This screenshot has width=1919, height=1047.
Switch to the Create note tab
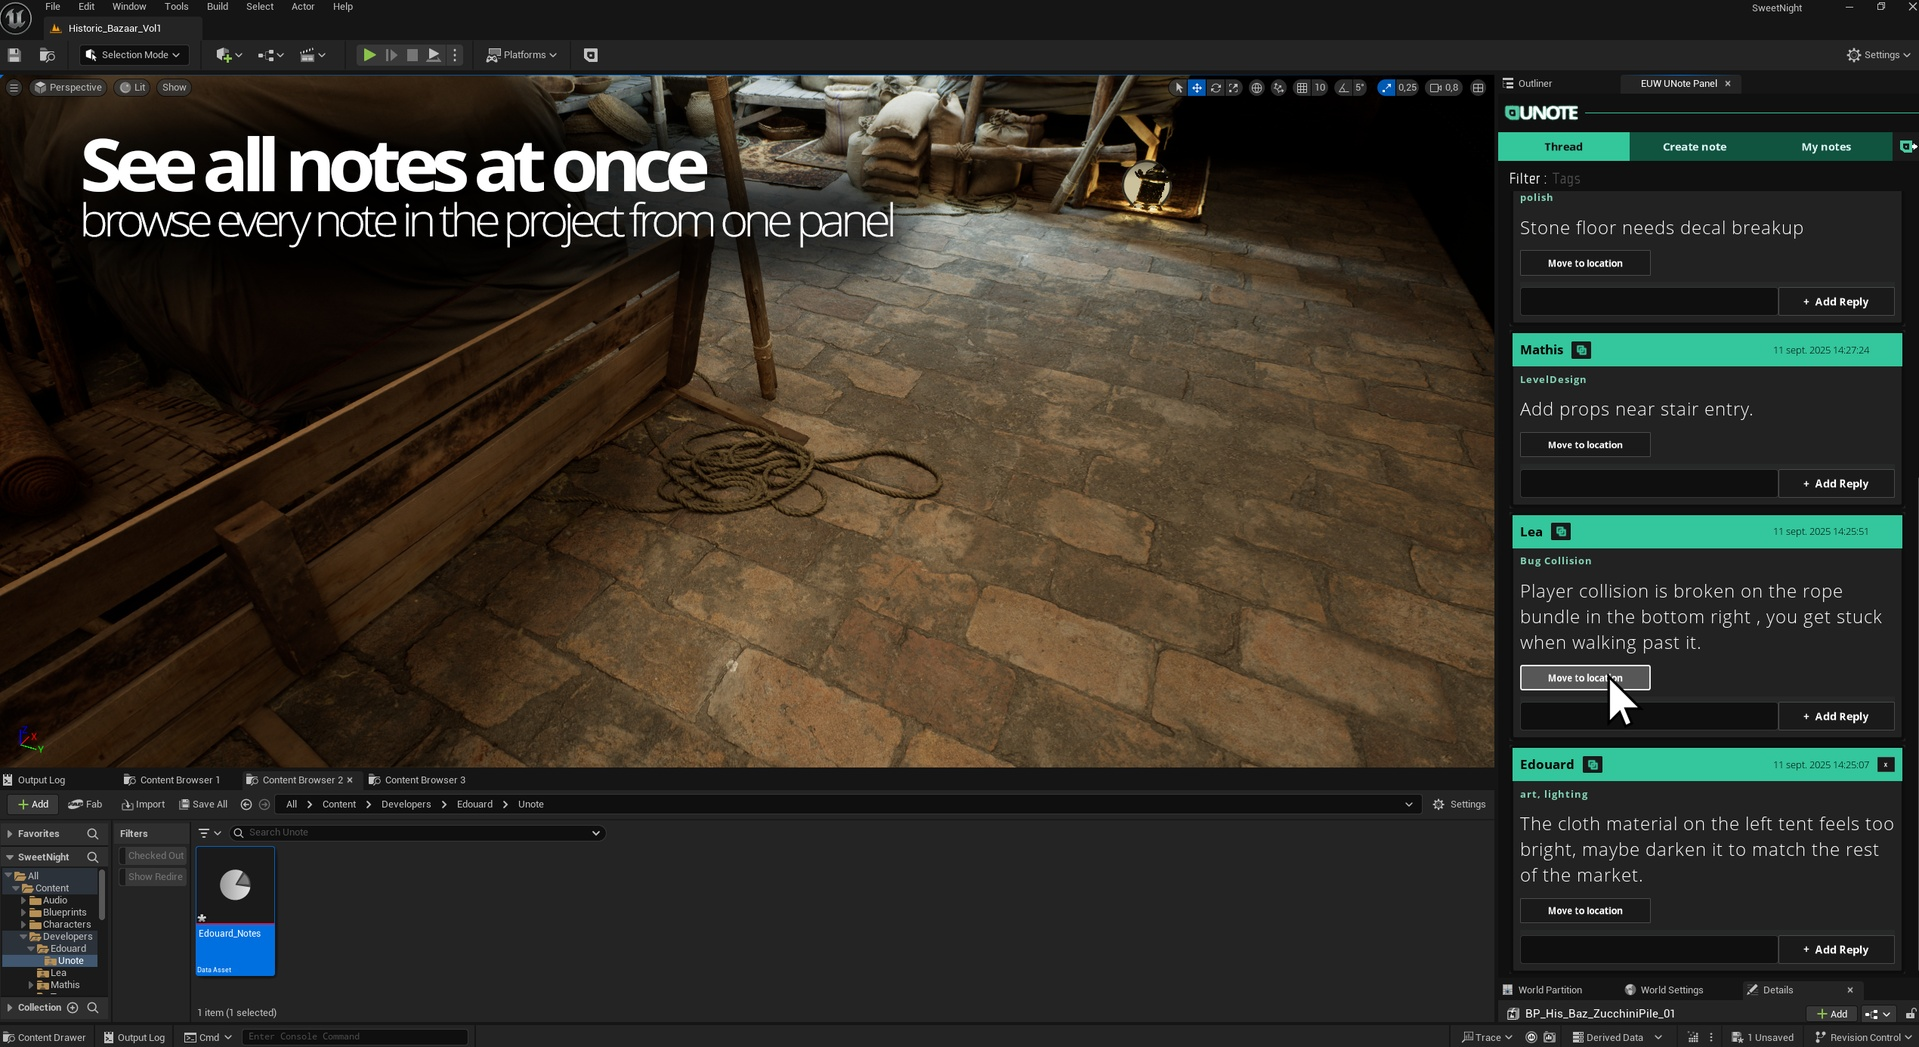pyautogui.click(x=1694, y=147)
